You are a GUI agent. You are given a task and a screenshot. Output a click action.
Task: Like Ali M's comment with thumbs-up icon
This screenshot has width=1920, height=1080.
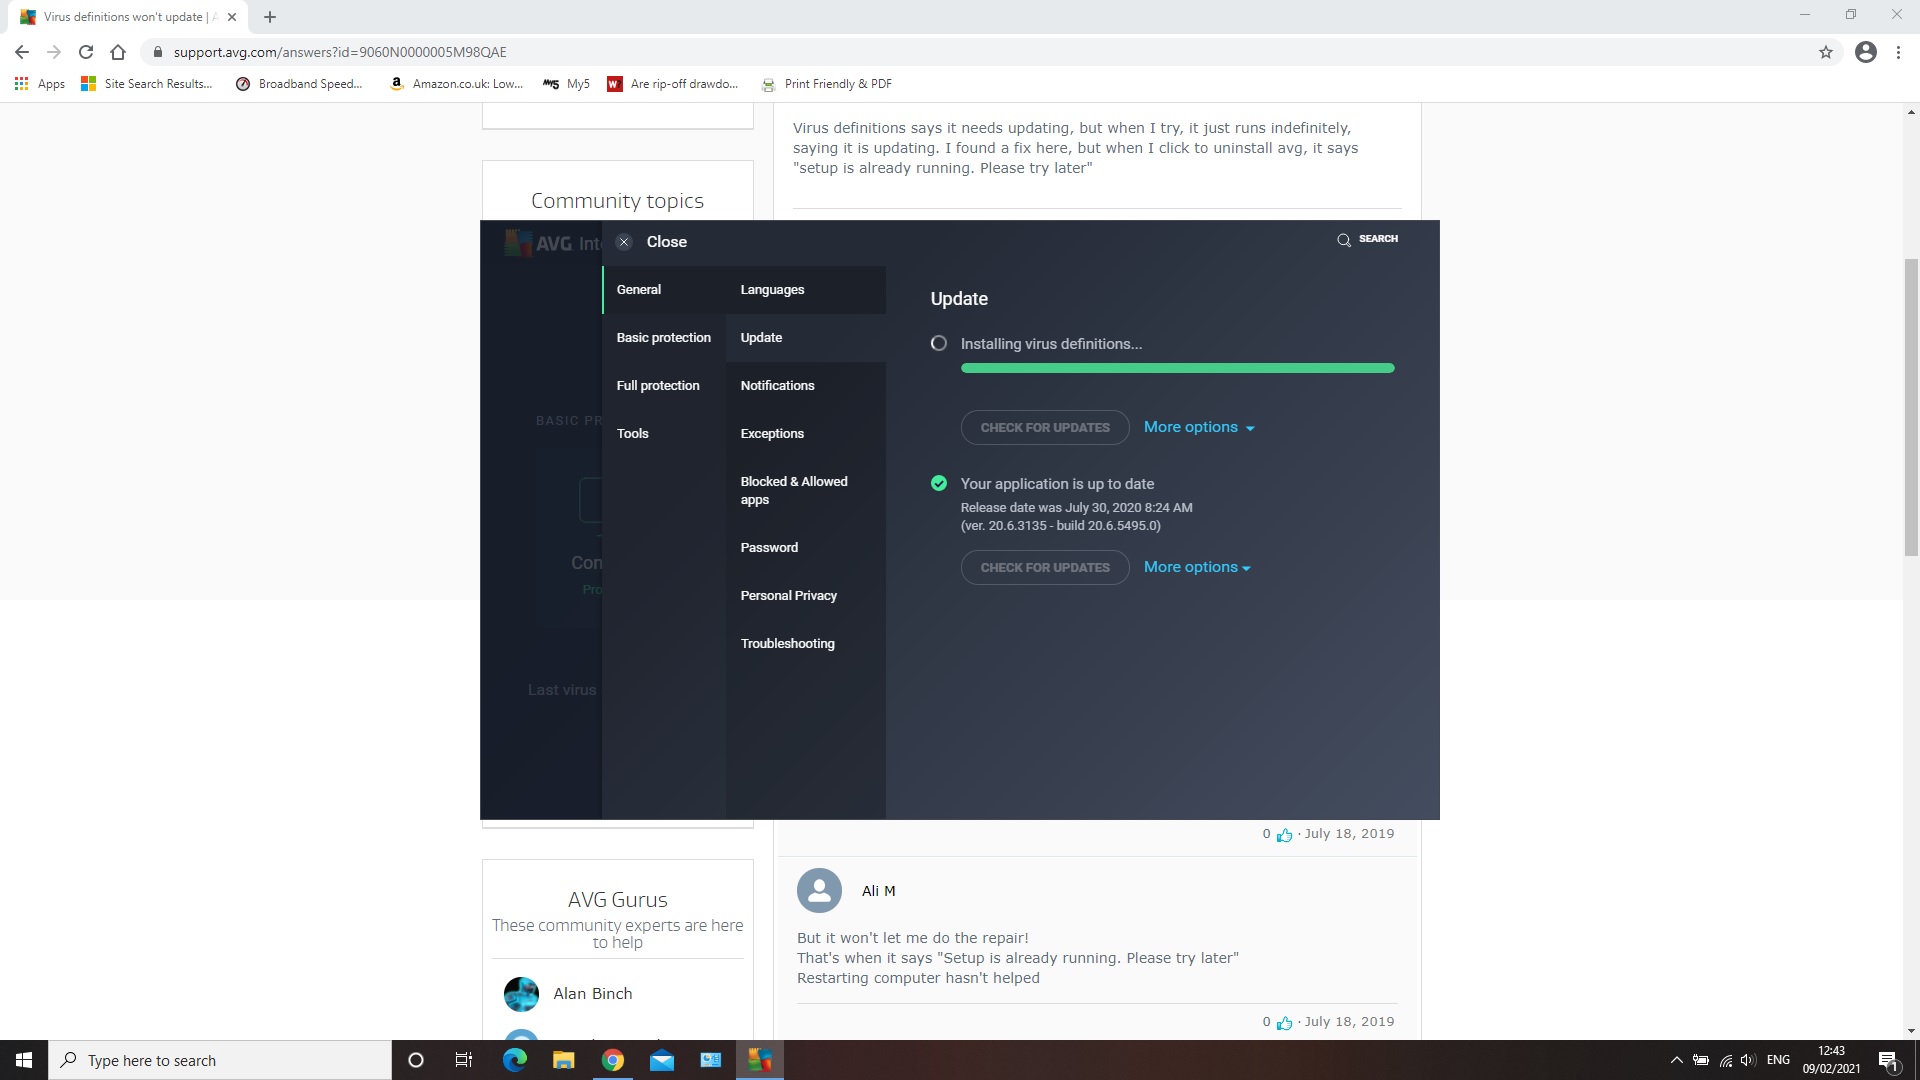(1283, 1022)
